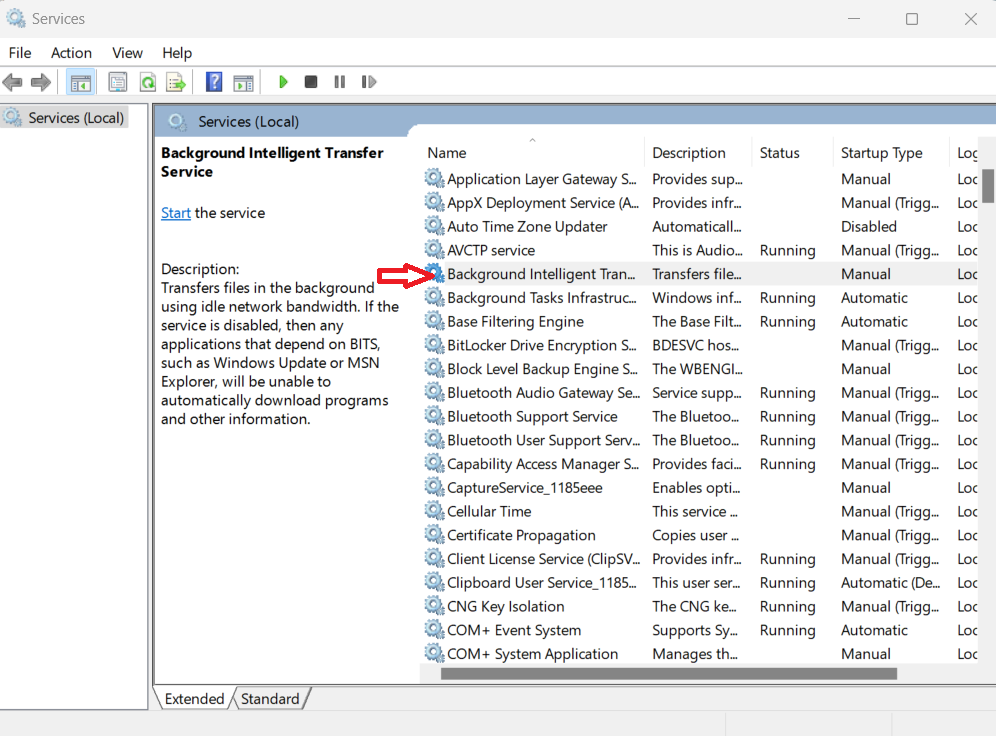Image resolution: width=996 pixels, height=736 pixels.
Task: Select Services (Local) in the console tree
Action: tap(75, 118)
